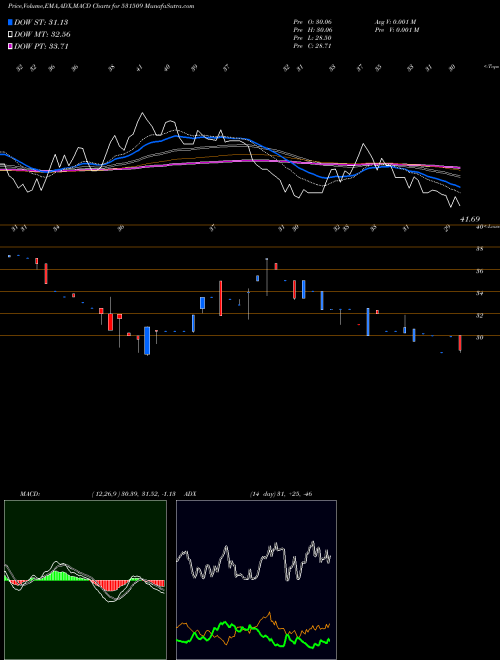Click the 'DOW MT: 32.56' label

pos(42,35)
